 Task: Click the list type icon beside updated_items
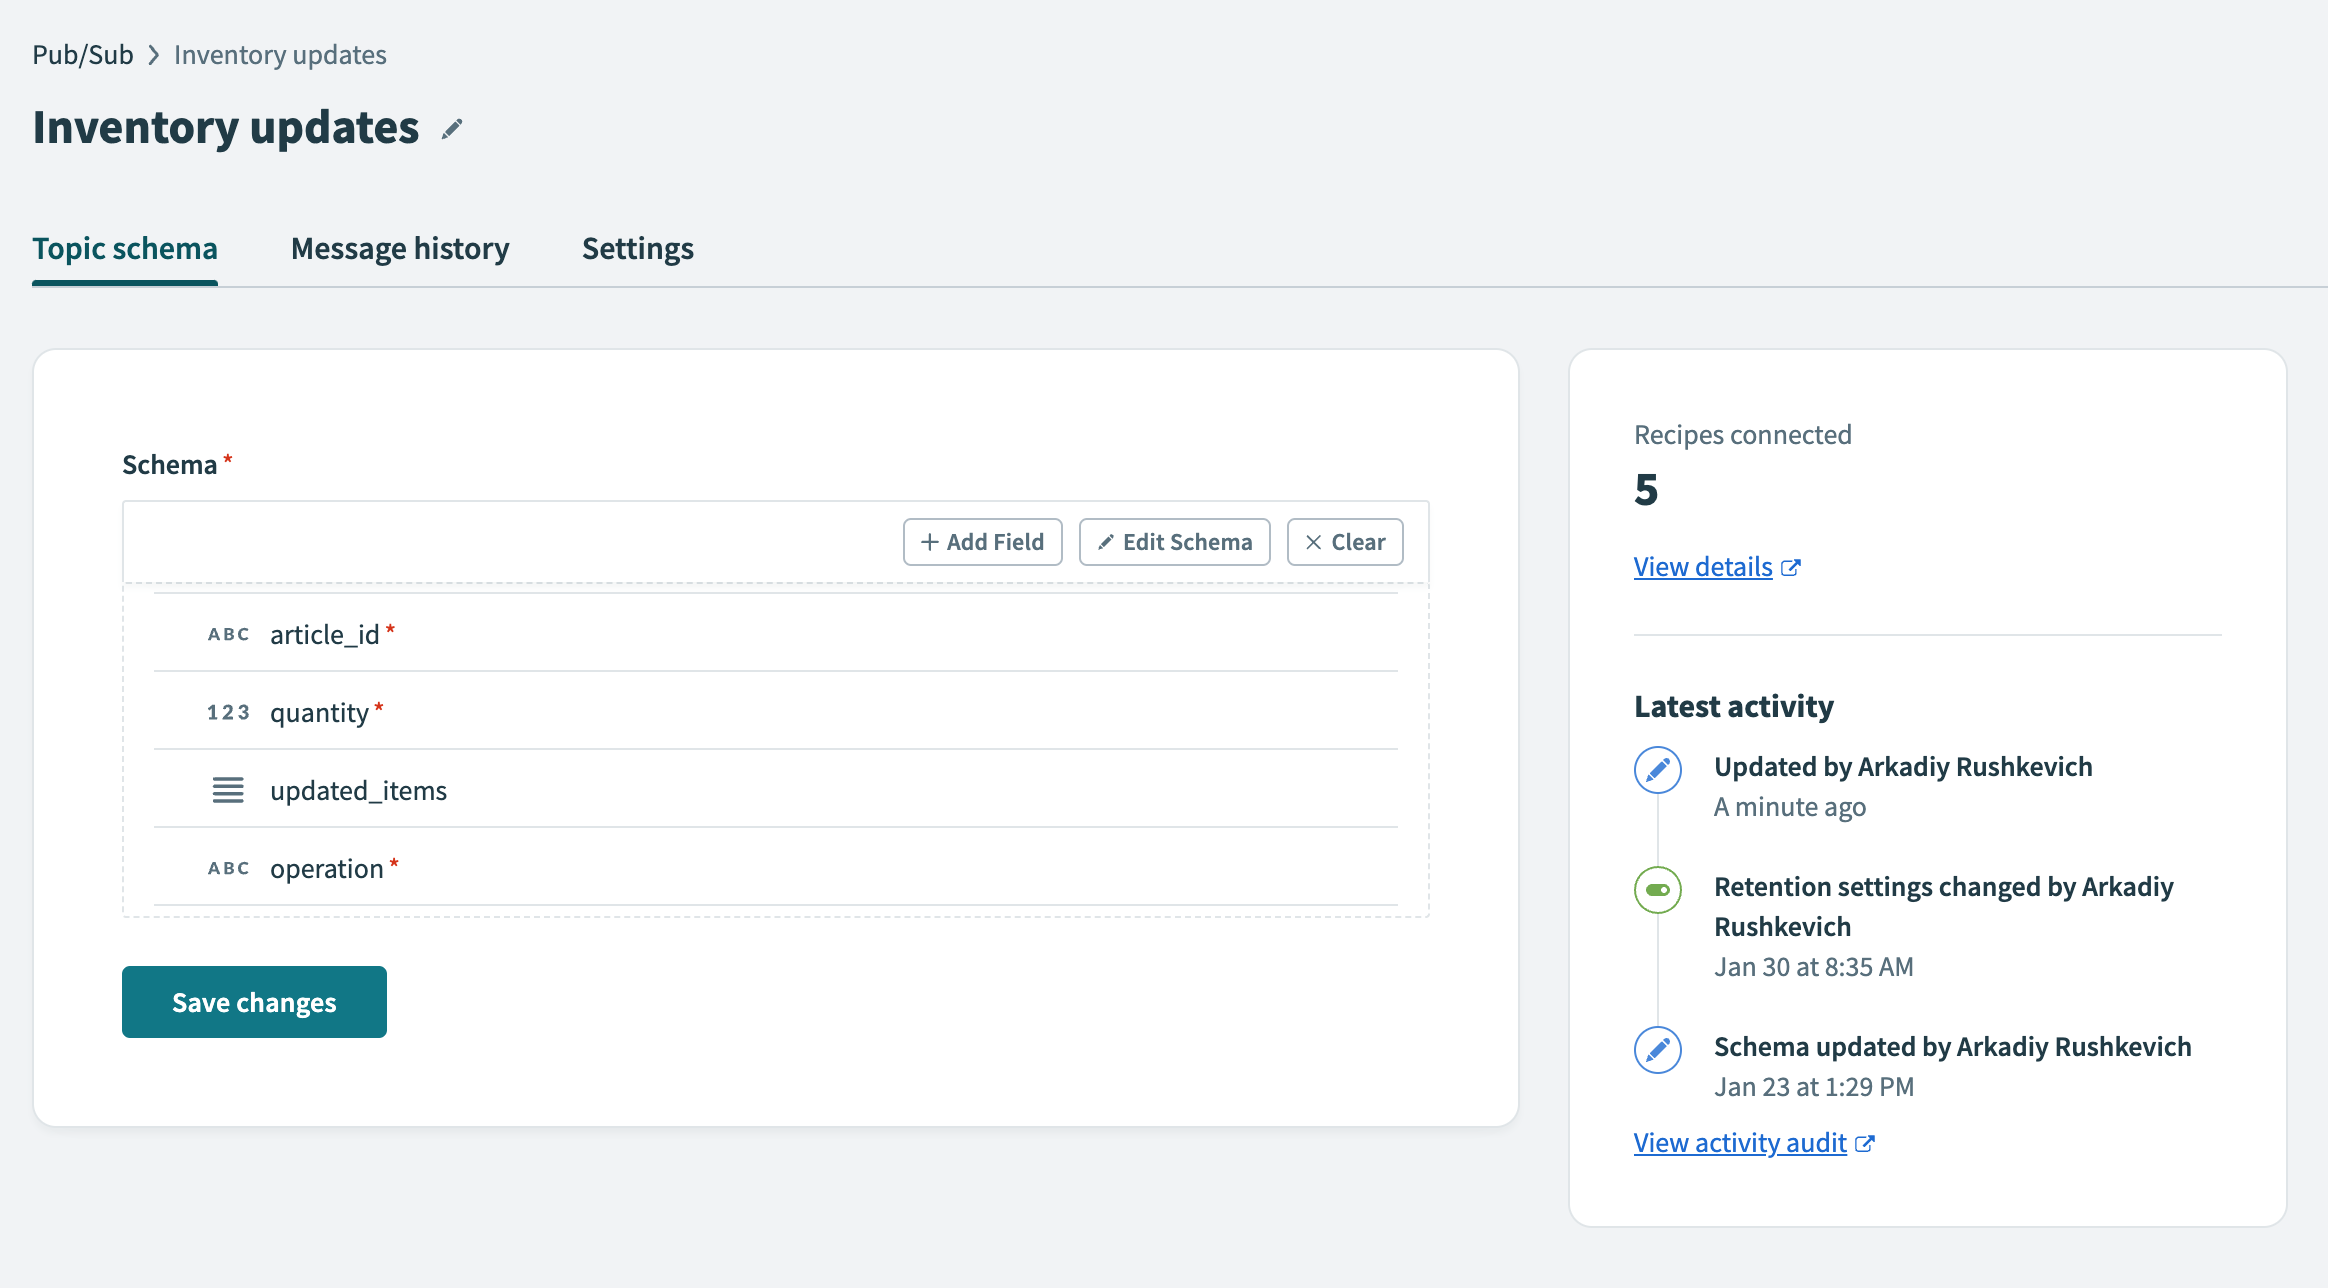click(x=229, y=790)
